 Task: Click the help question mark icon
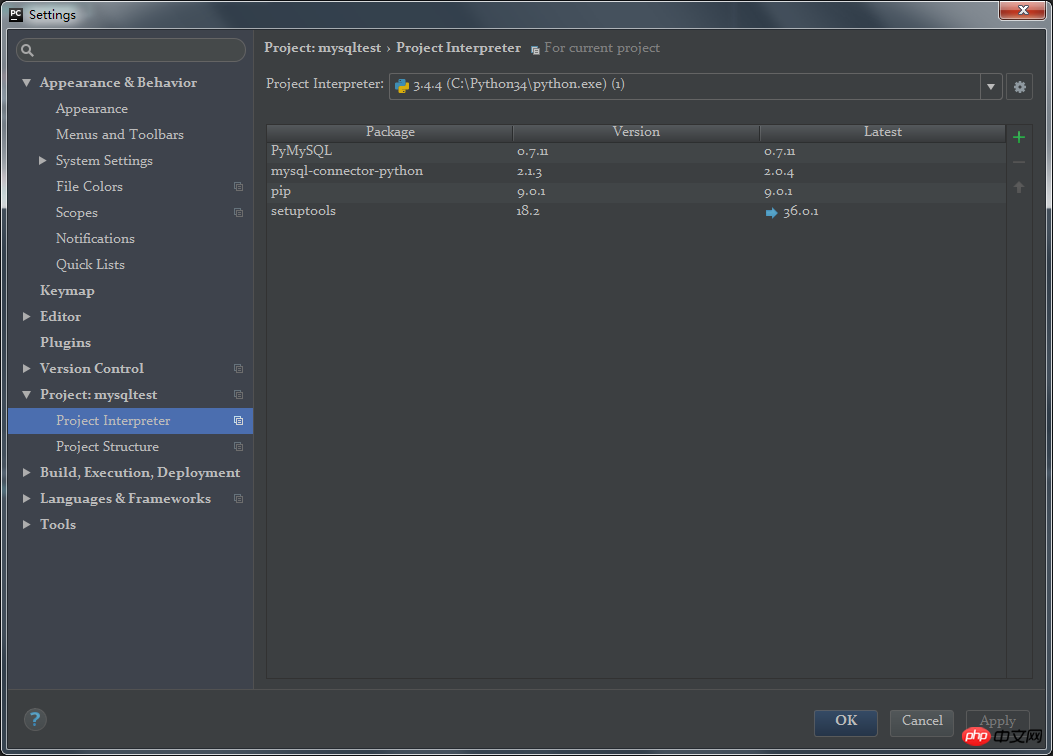[x=35, y=720]
